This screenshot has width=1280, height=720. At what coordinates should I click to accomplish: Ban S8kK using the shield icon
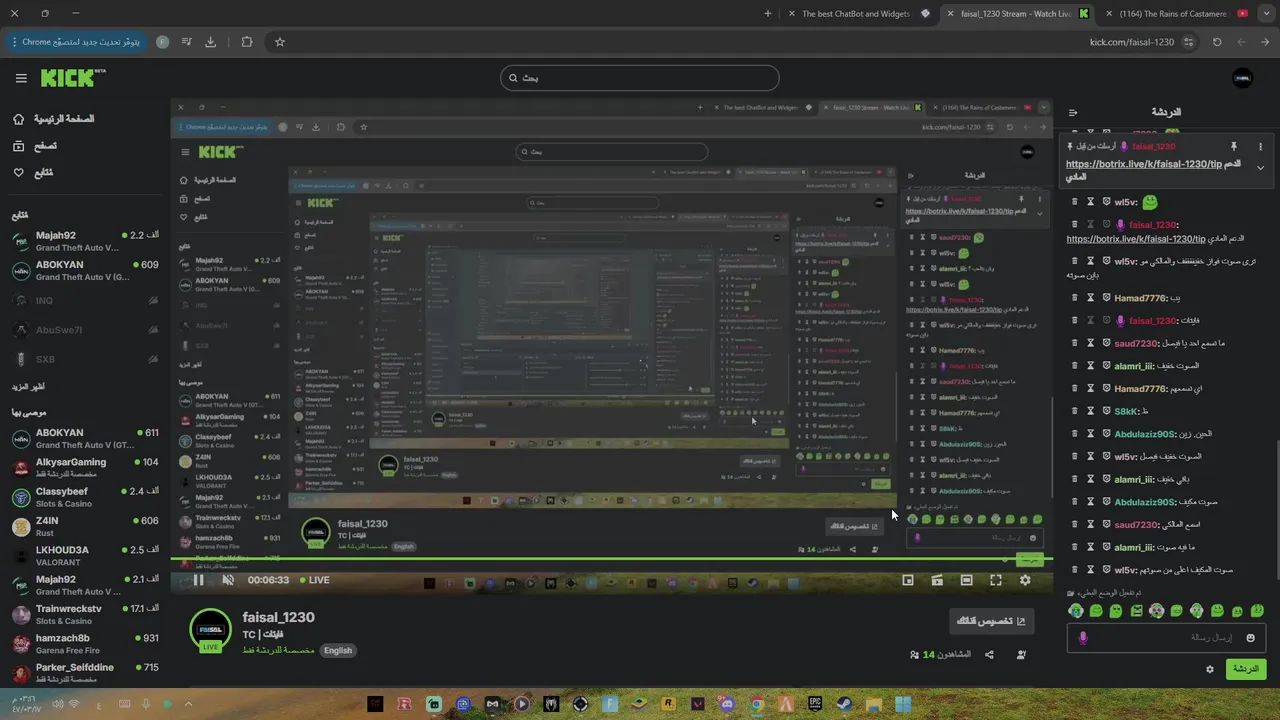point(1107,411)
